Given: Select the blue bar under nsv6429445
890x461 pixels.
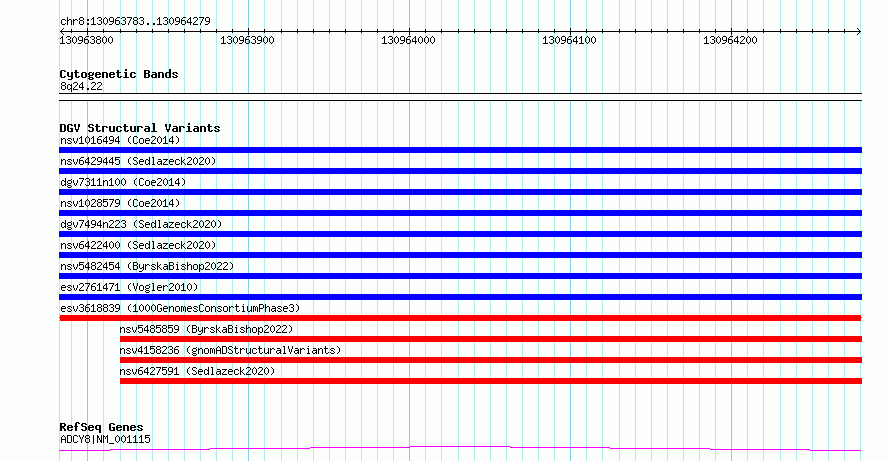Looking at the screenshot, I should pyautogui.click(x=460, y=171).
